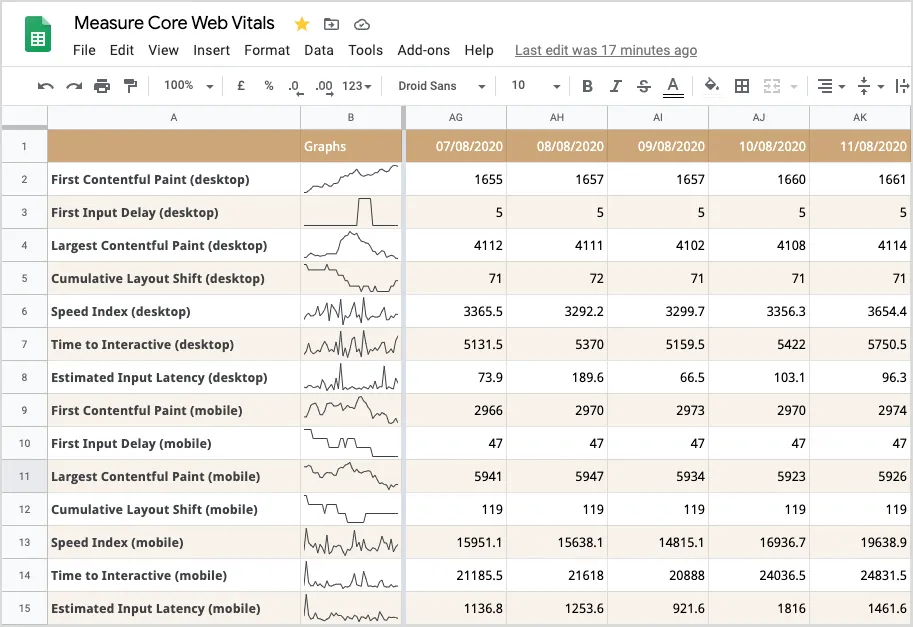Decrease decimal places
Screen dimensions: 913x627
click(x=294, y=86)
